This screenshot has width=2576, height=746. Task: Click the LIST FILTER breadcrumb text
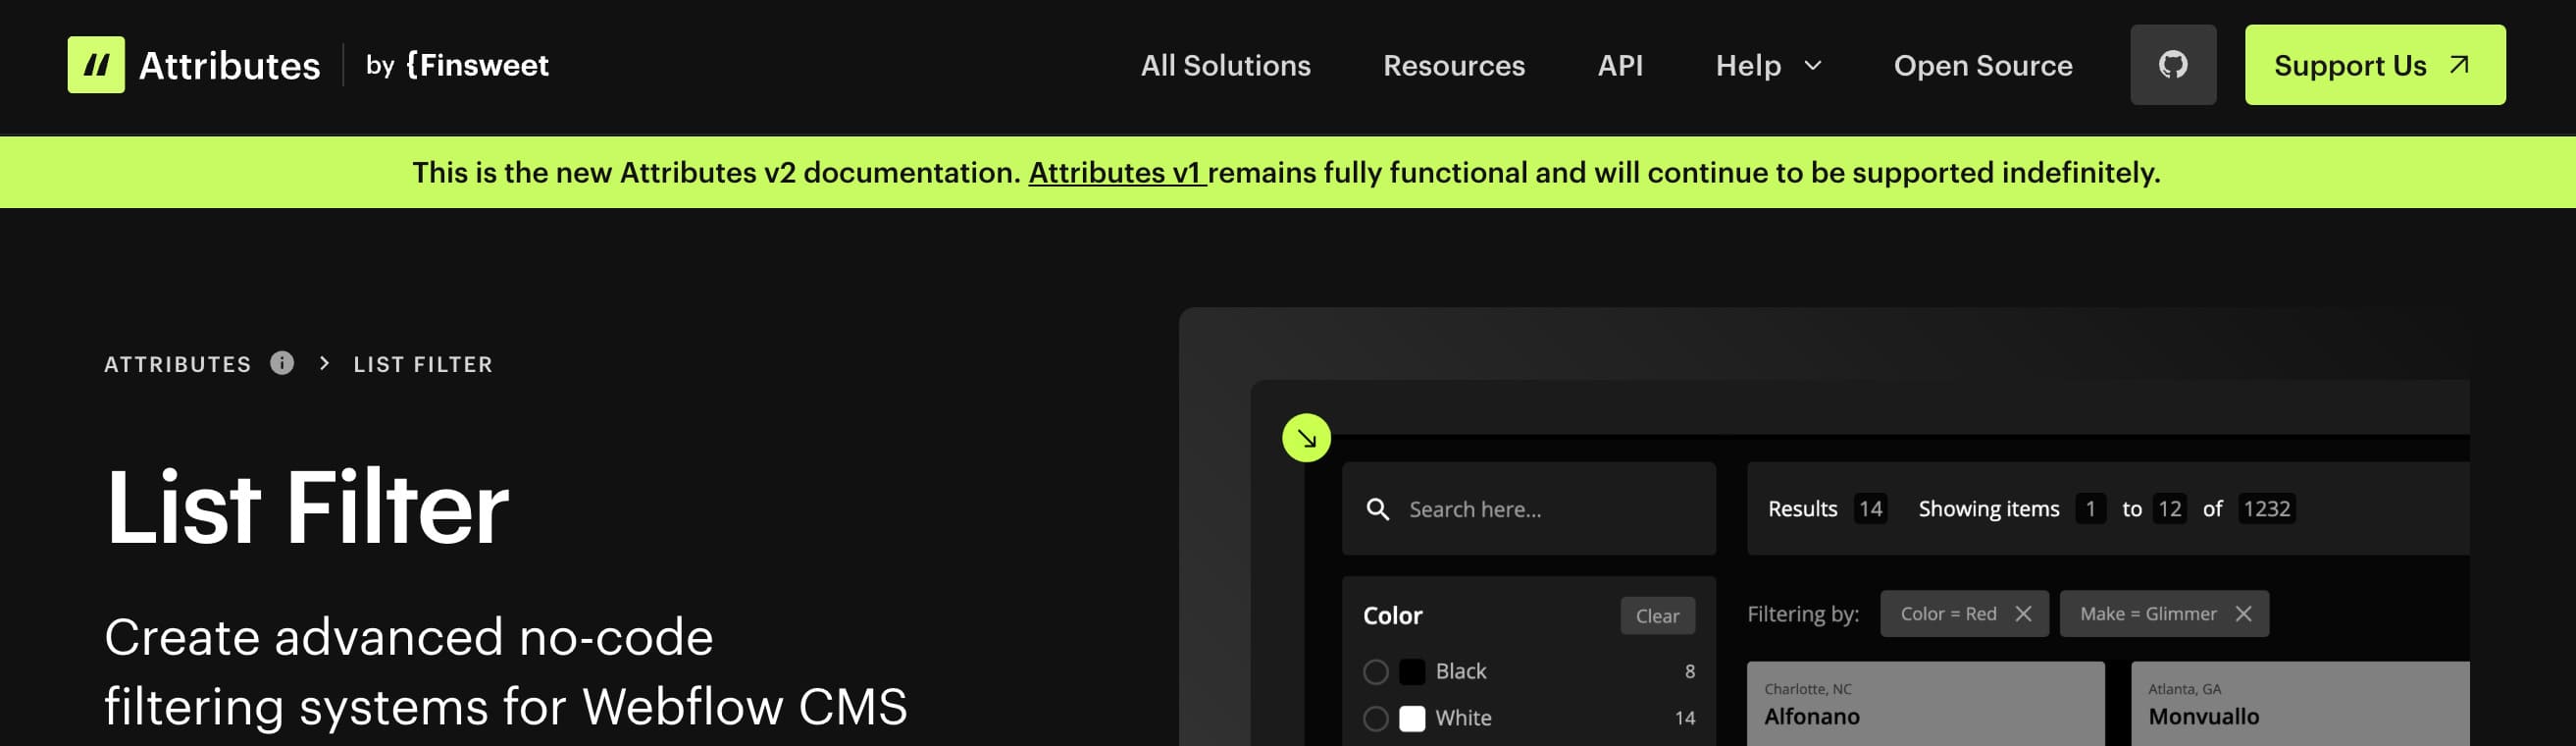click(x=423, y=364)
